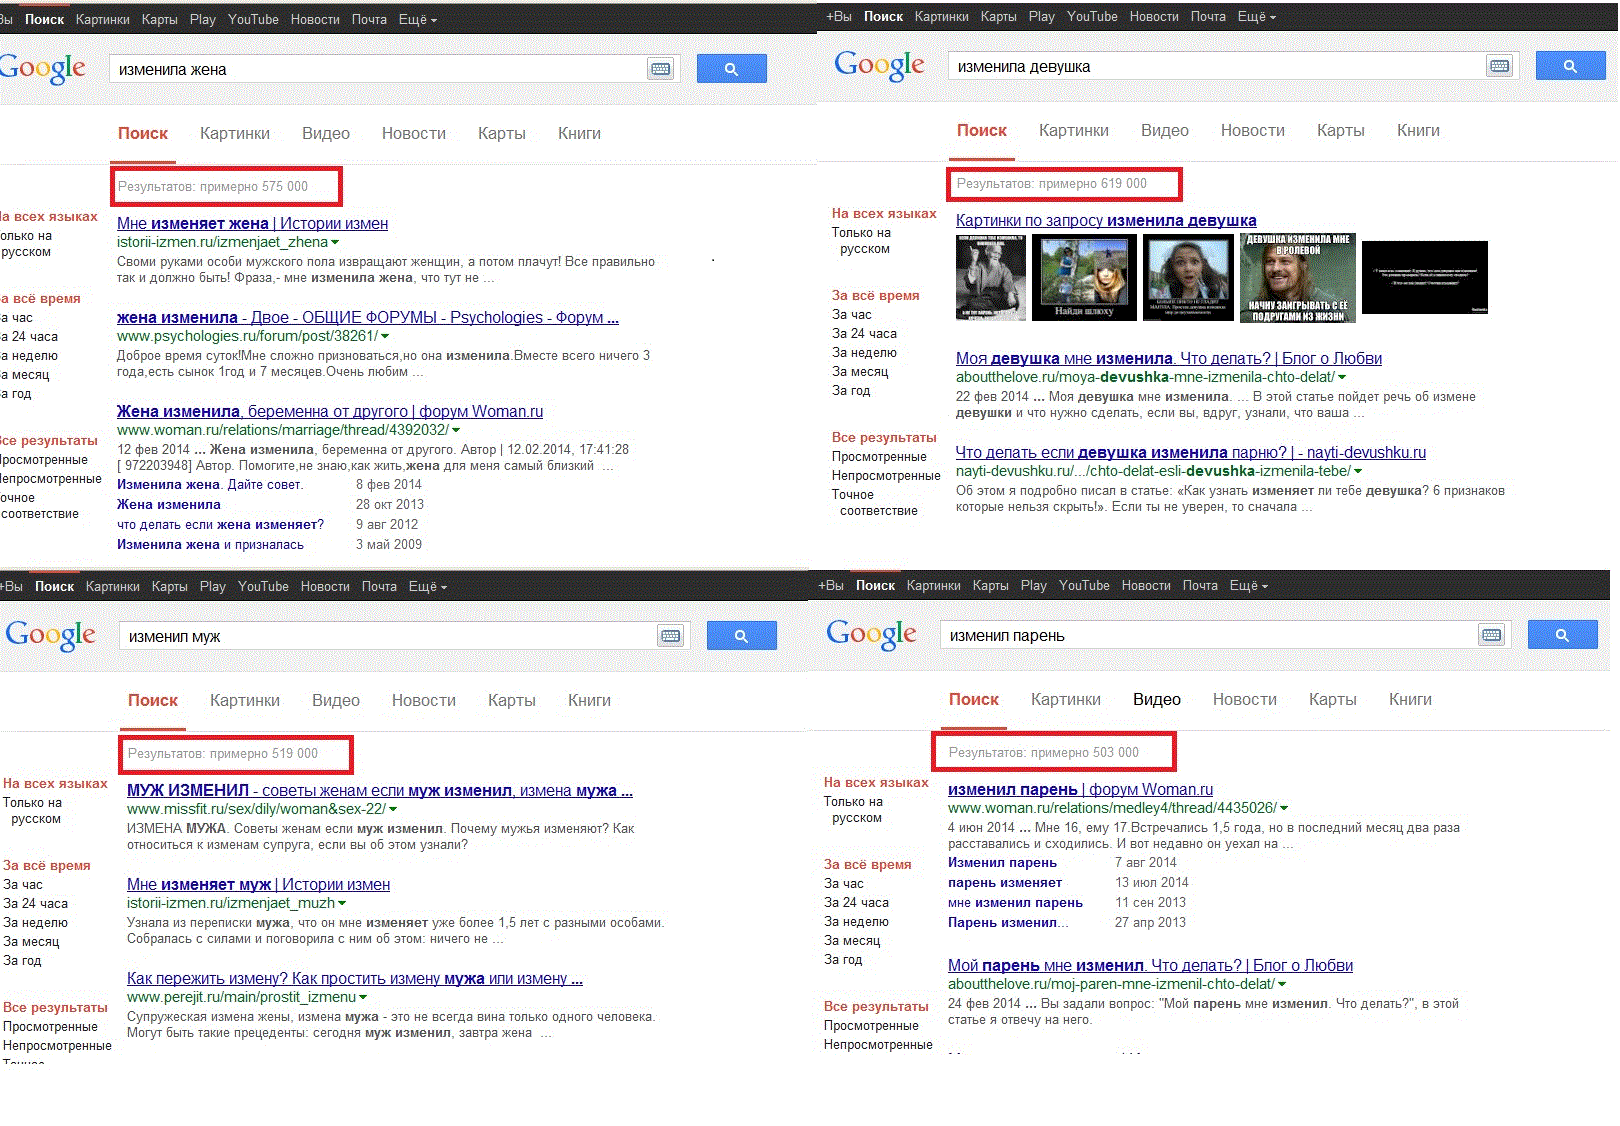Open virtual keyboard in 'изменила девушка' search box
Screen dimensions: 1620x1126
pyautogui.click(x=1499, y=66)
